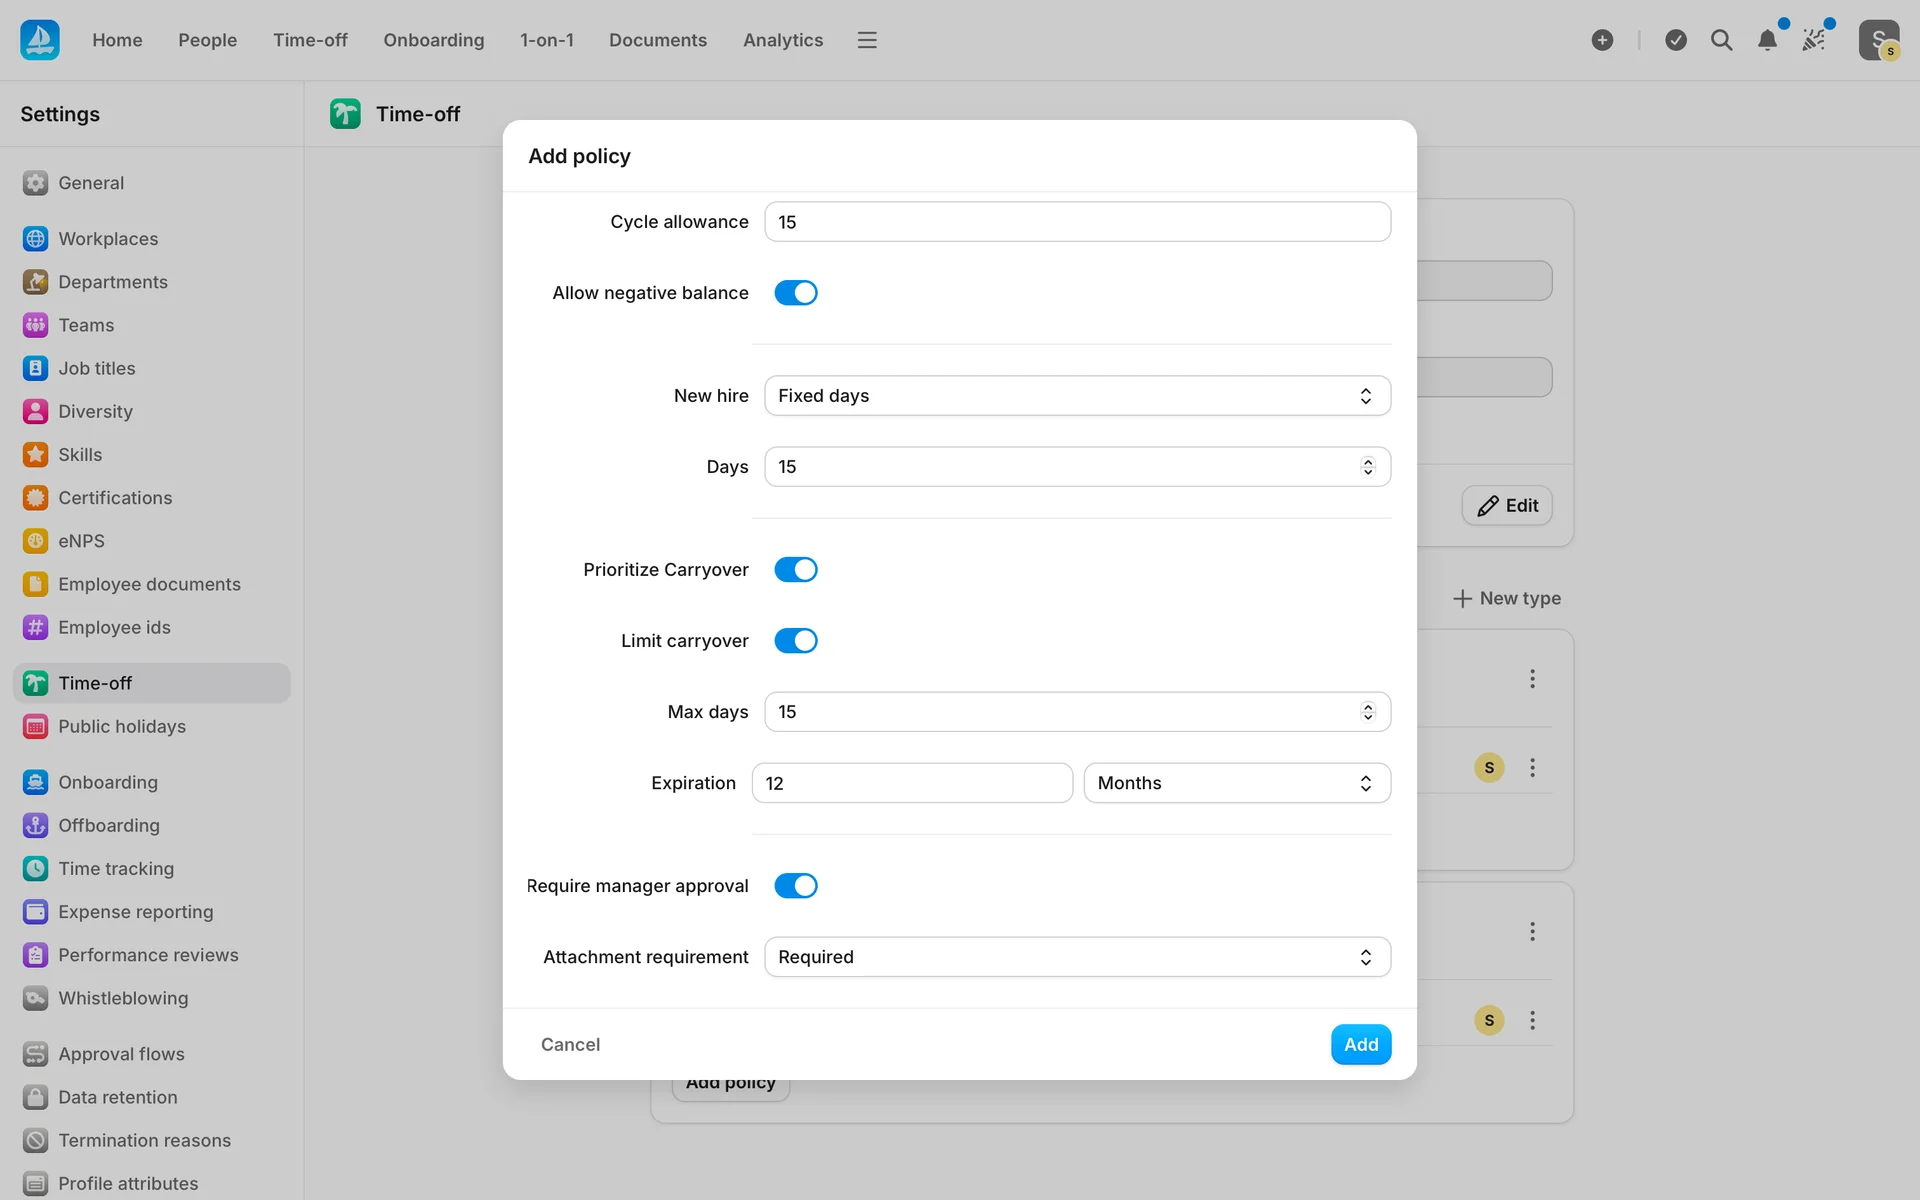Cancel the Add policy dialog

click(x=570, y=1044)
